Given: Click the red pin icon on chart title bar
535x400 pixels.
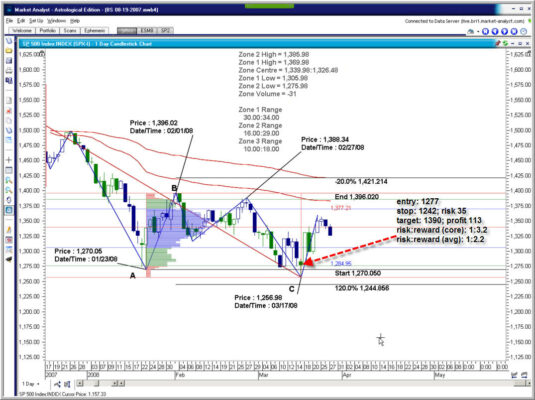Looking at the screenshot, I should pyautogui.click(x=498, y=43).
